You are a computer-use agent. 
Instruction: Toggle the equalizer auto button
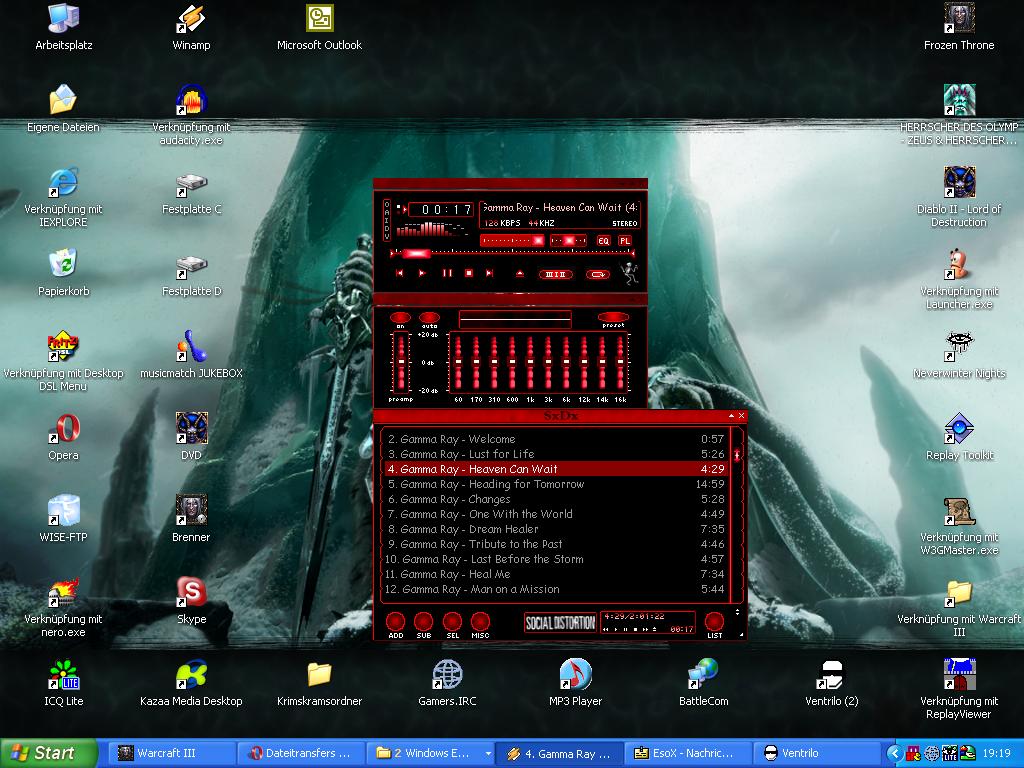pos(429,319)
